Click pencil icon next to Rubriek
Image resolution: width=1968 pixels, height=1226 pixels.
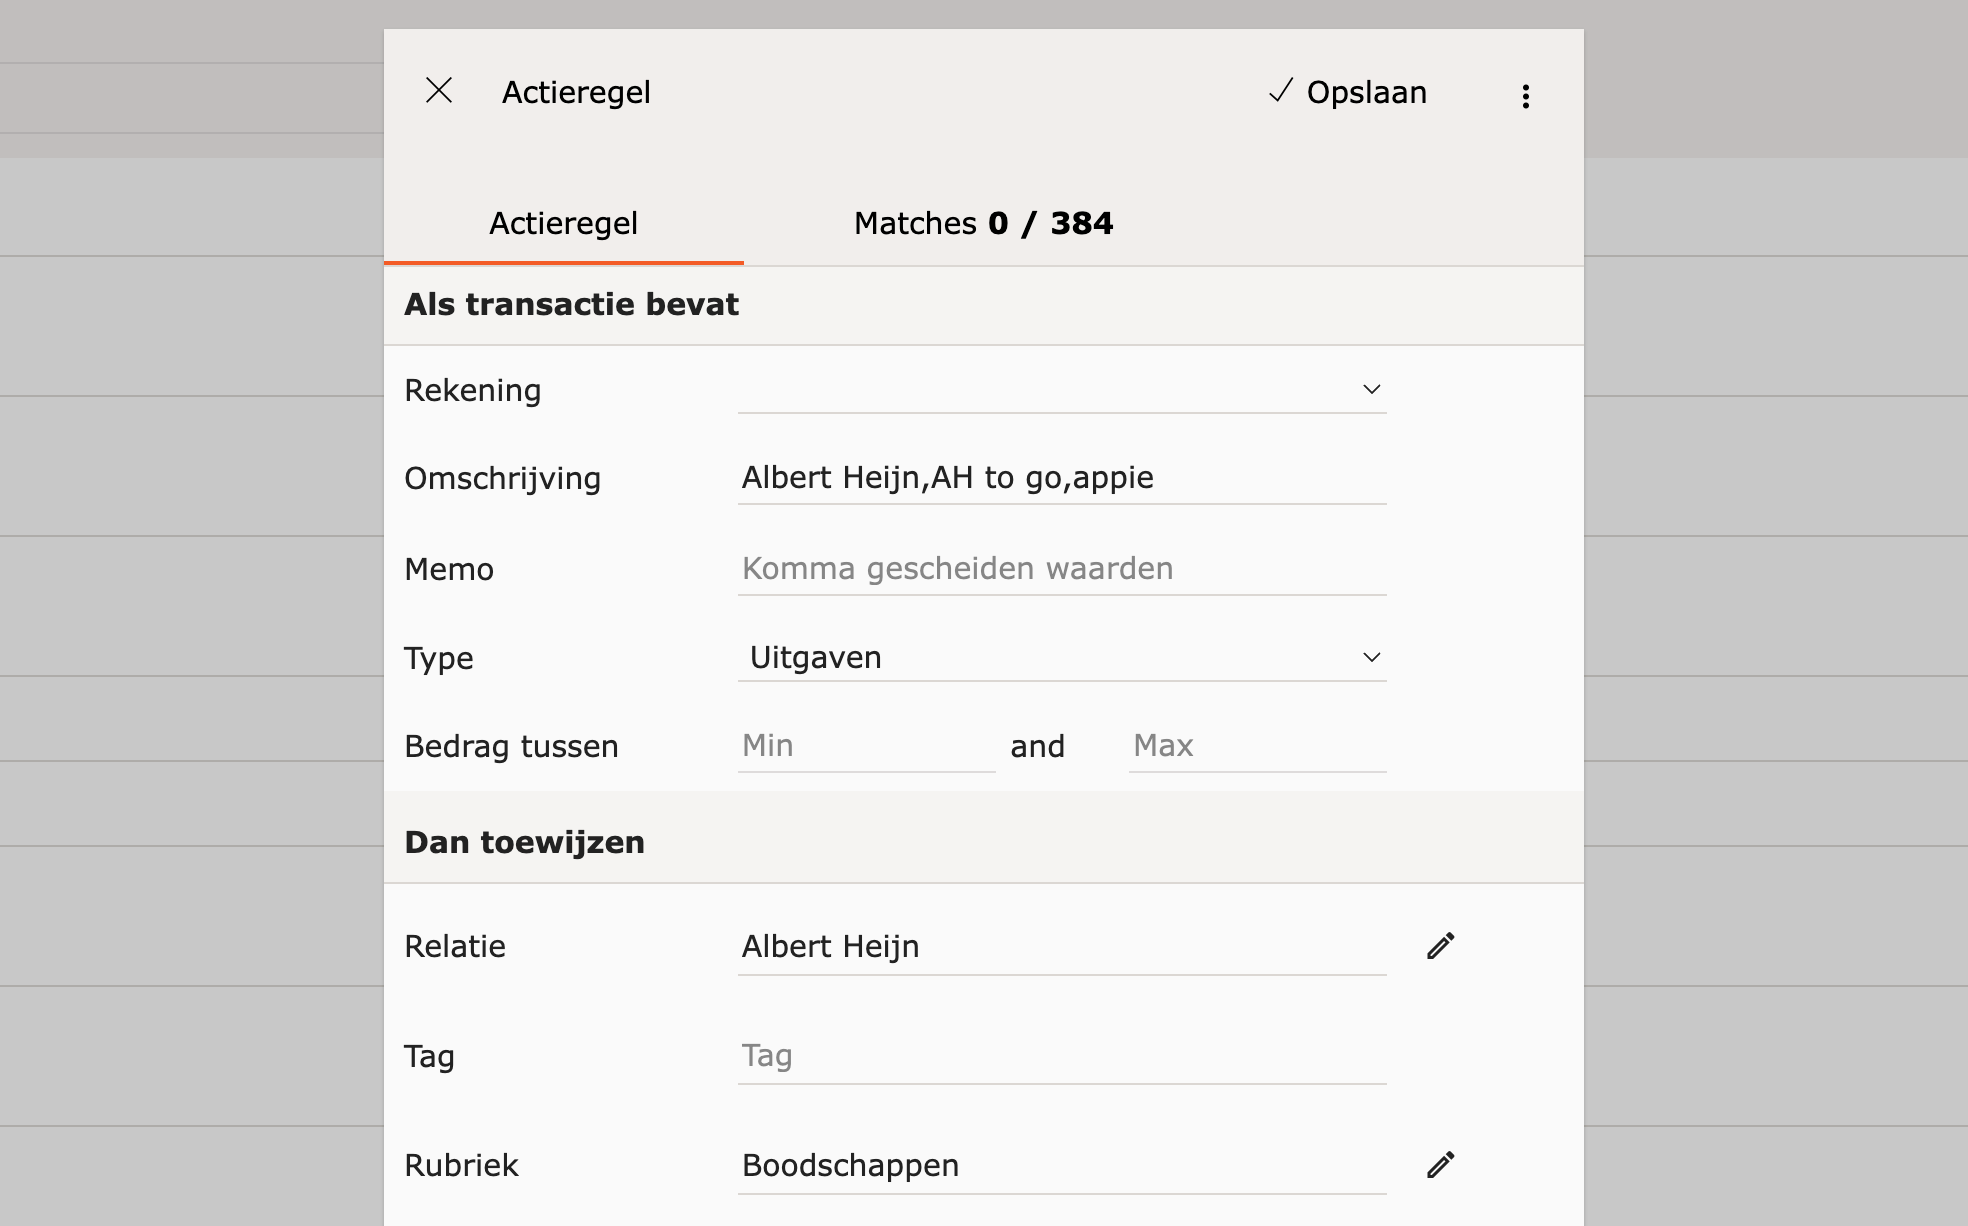[1440, 1165]
